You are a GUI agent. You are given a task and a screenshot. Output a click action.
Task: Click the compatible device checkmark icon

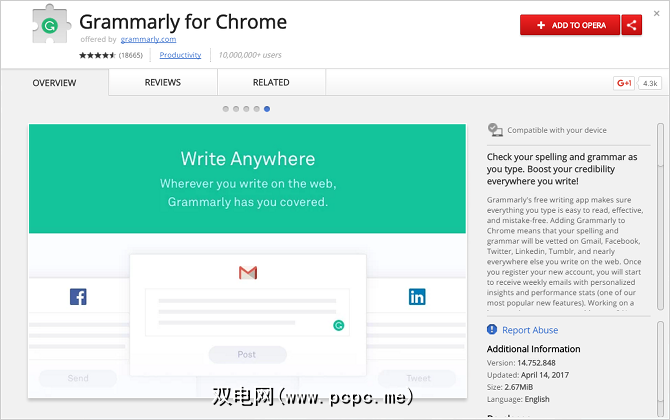pos(495,130)
